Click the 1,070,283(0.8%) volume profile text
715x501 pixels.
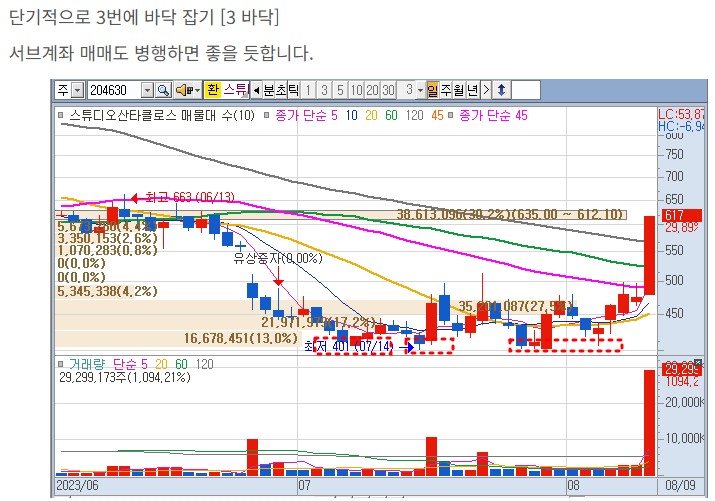pos(107,250)
